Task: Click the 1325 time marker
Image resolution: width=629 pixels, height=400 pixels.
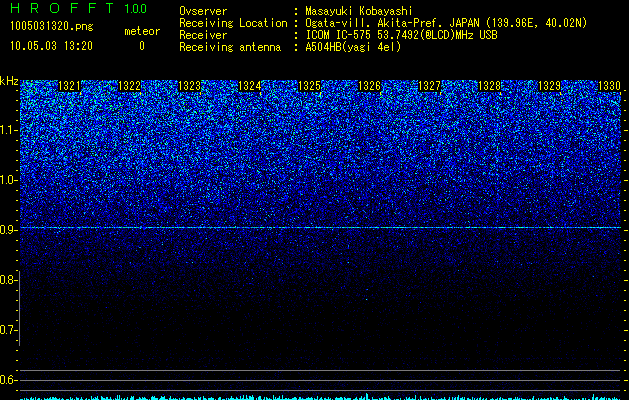Action: coord(309,86)
